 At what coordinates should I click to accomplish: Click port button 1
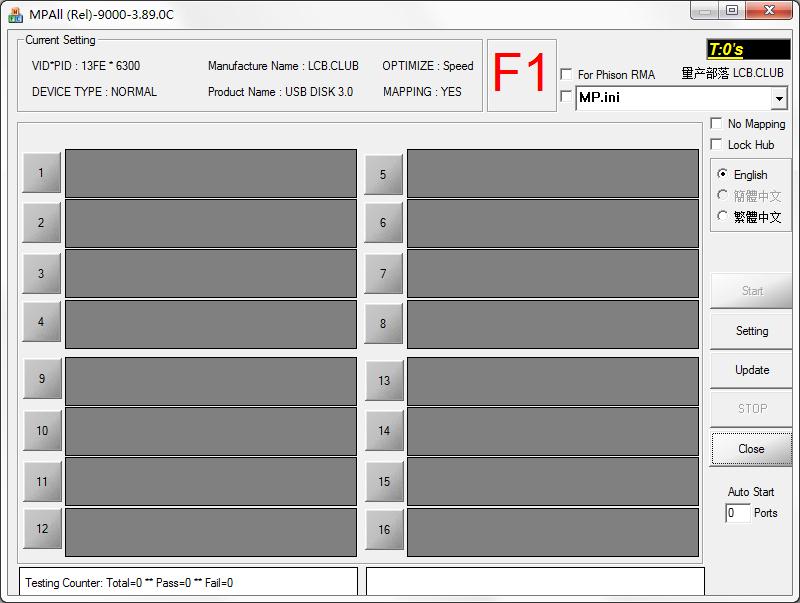click(x=41, y=172)
